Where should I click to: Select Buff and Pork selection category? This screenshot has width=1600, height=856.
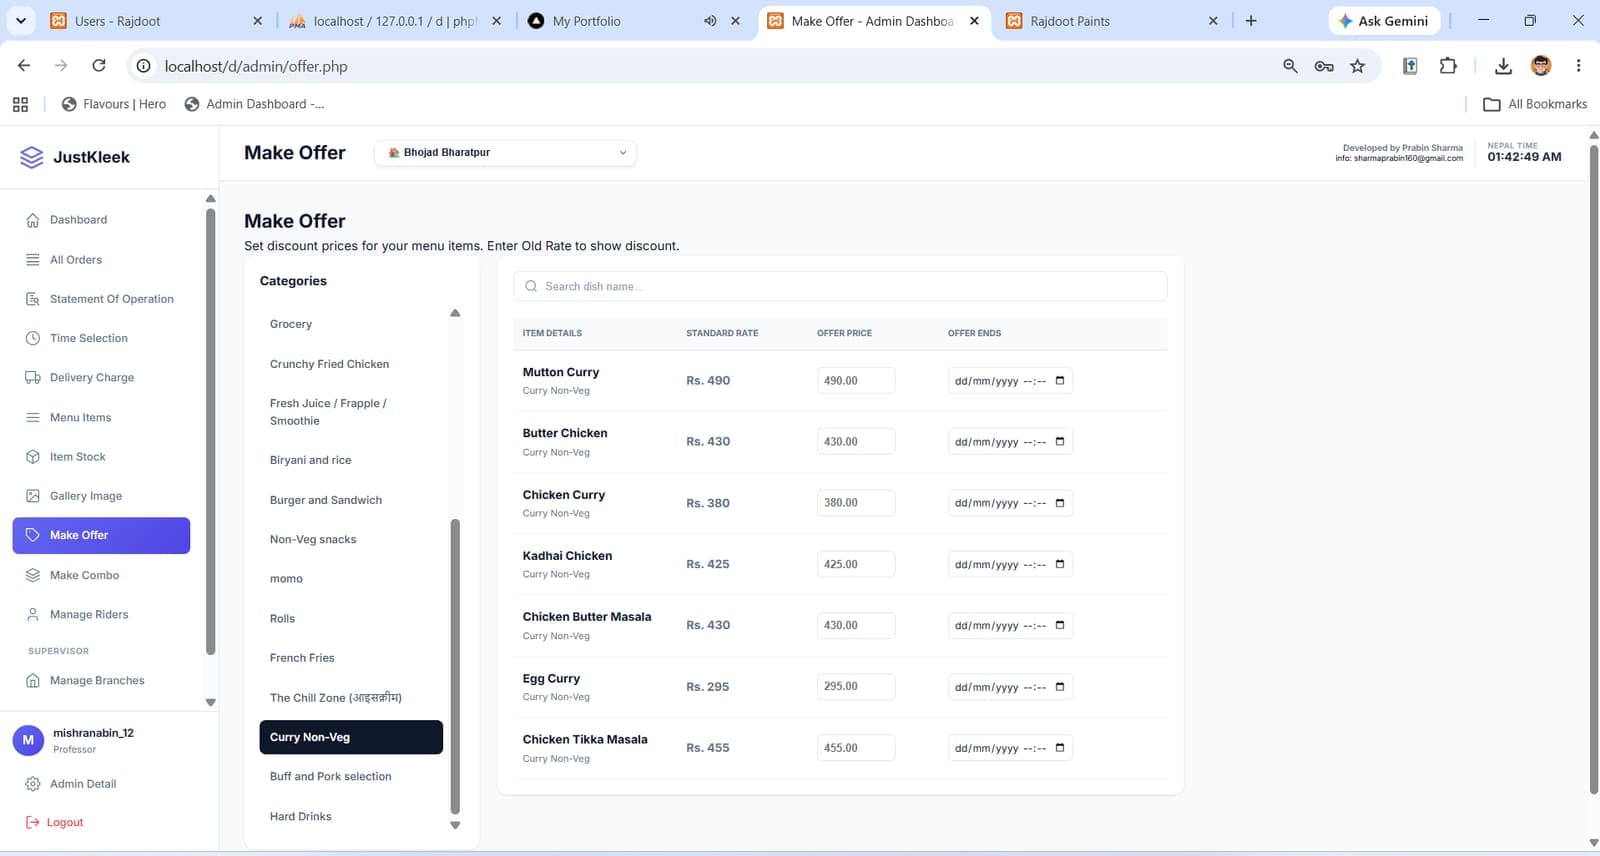click(x=351, y=777)
